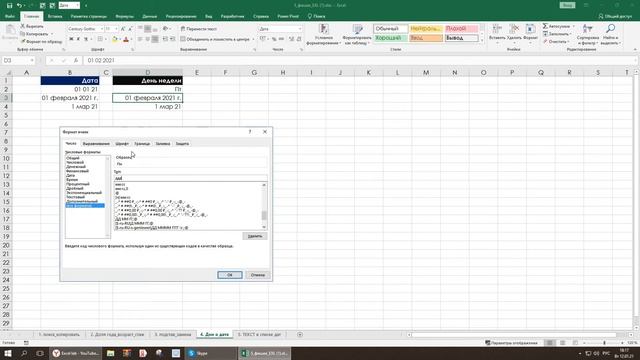Open the Borders icon in the Font group
The image size is (640, 360).
click(100, 39)
